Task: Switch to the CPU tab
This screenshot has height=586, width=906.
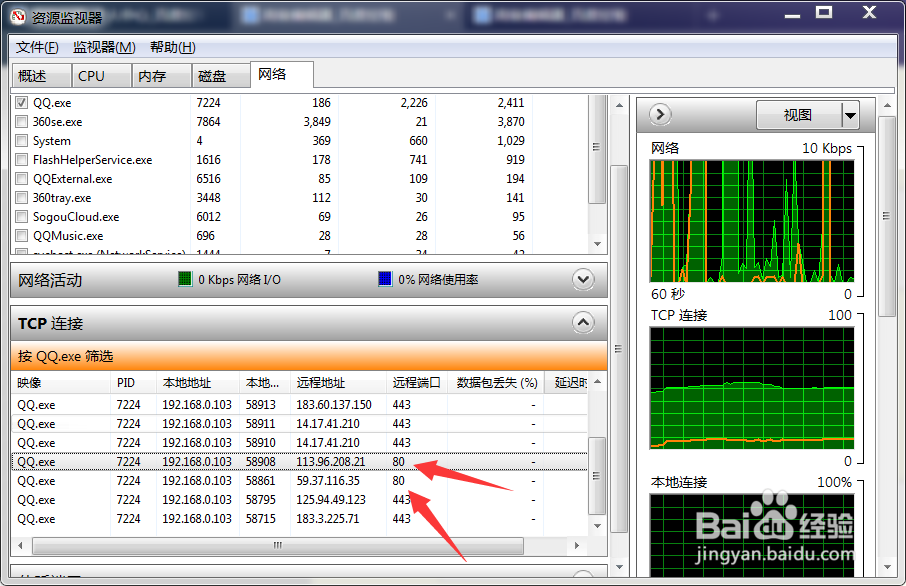Action: coord(98,74)
